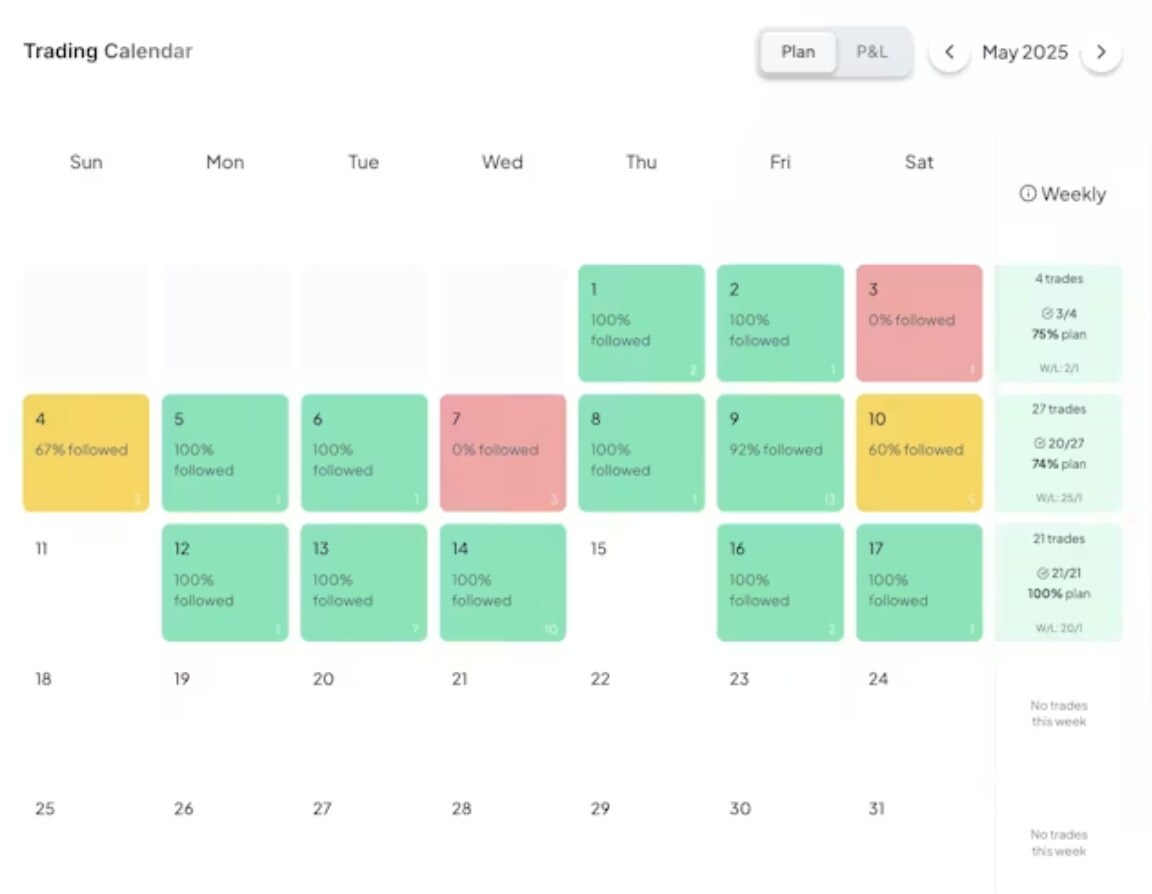Switch calendar to Plan view
The image size is (1152, 894).
[798, 52]
